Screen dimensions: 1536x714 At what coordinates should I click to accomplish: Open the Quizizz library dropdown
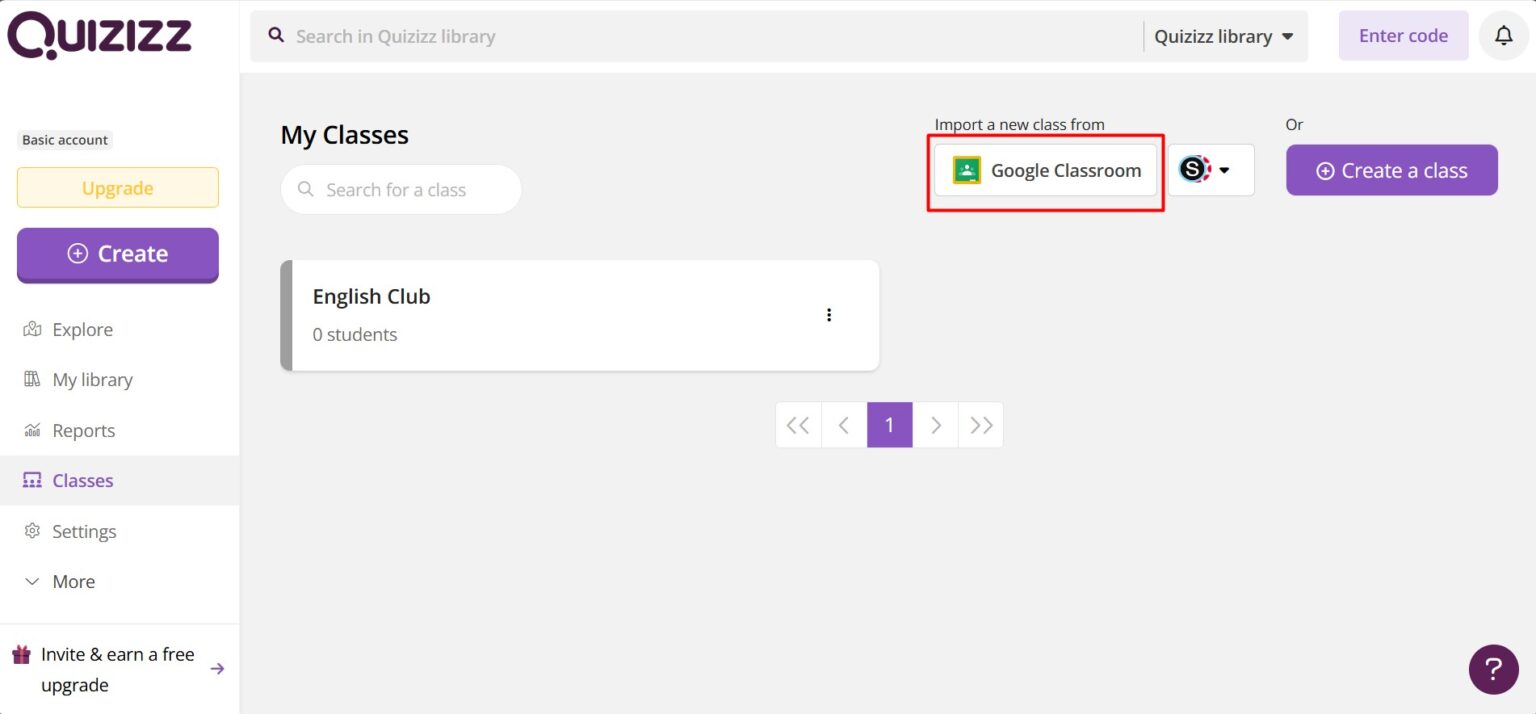point(1222,35)
